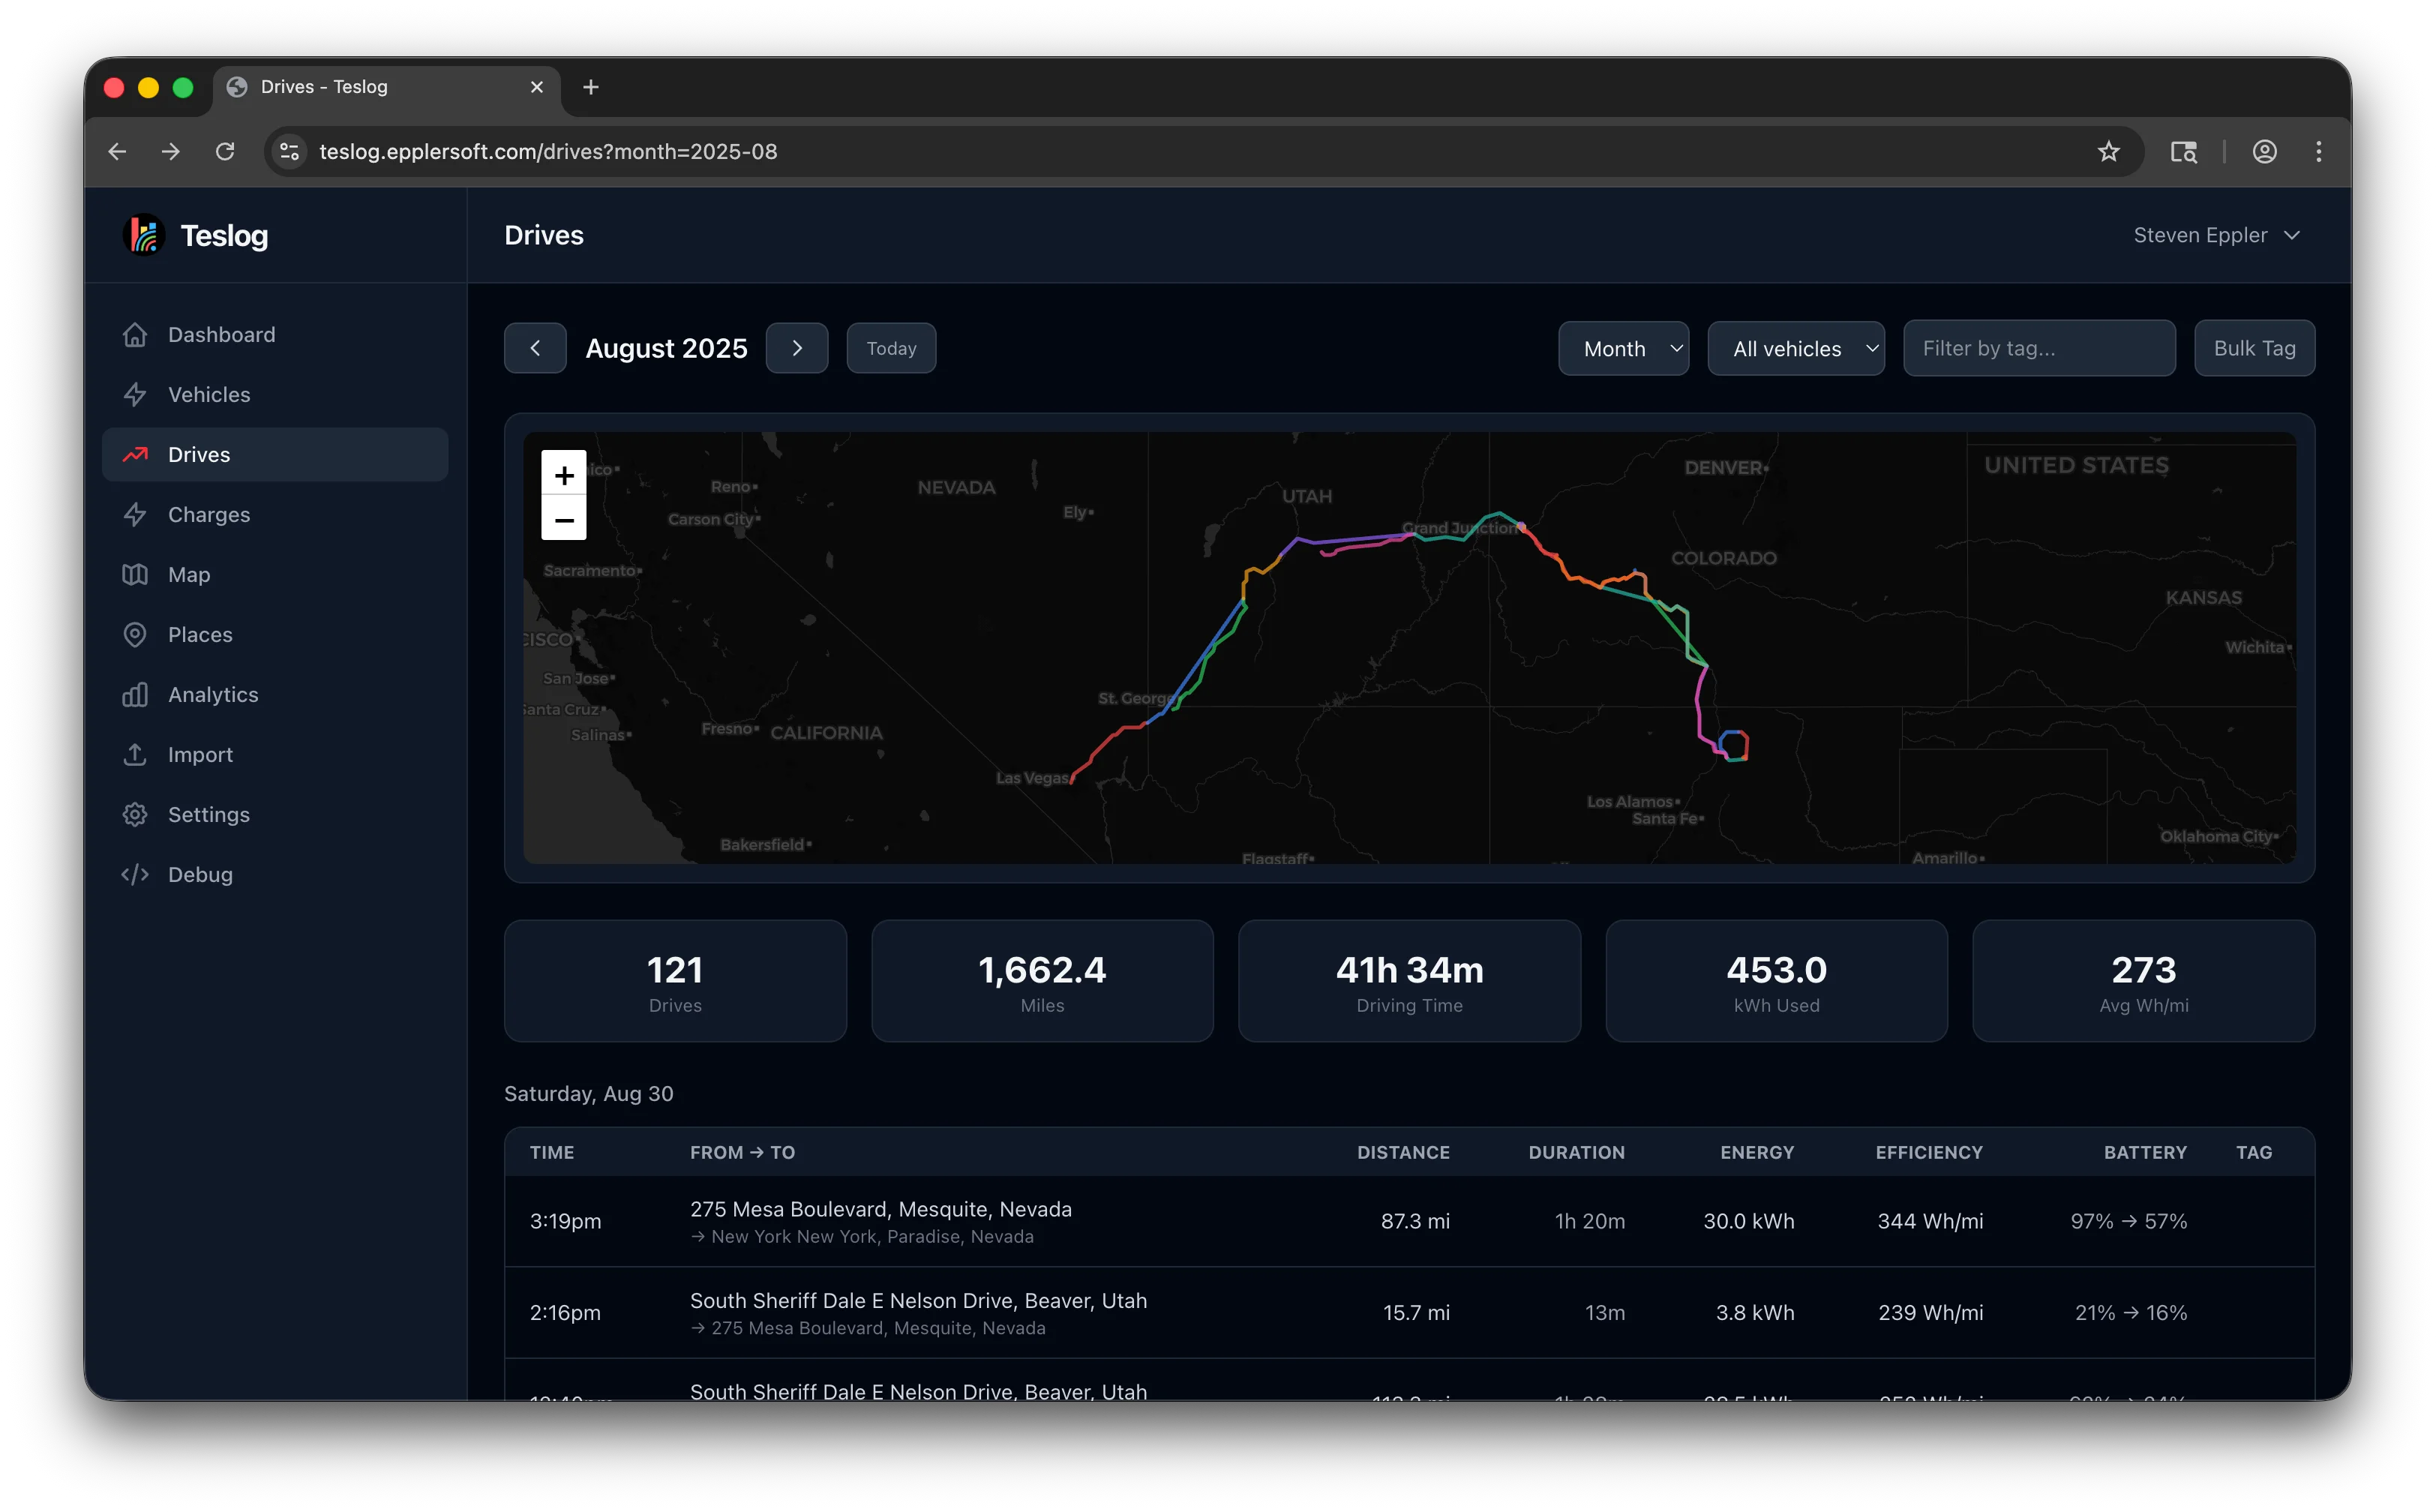Click the Filter by tag field
Screen dimensions: 2436x1512
click(2039, 348)
